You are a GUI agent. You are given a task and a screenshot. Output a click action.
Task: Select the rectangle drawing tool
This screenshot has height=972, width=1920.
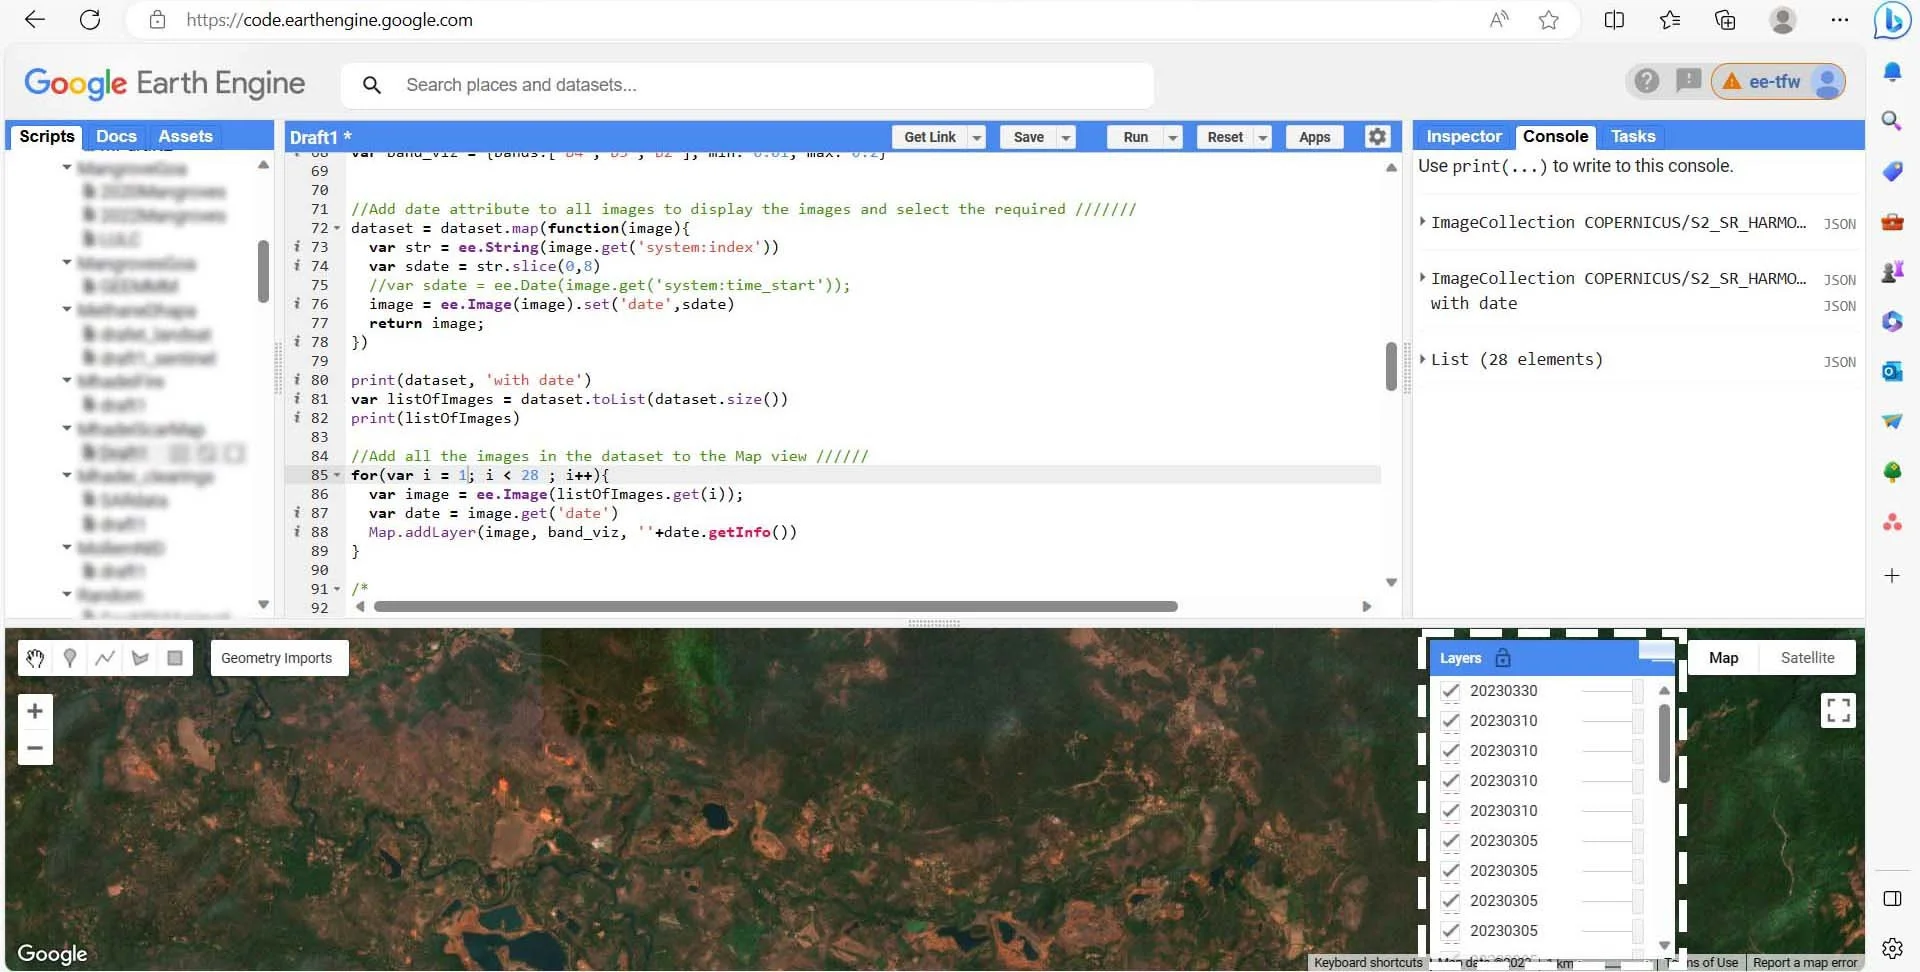pos(175,658)
